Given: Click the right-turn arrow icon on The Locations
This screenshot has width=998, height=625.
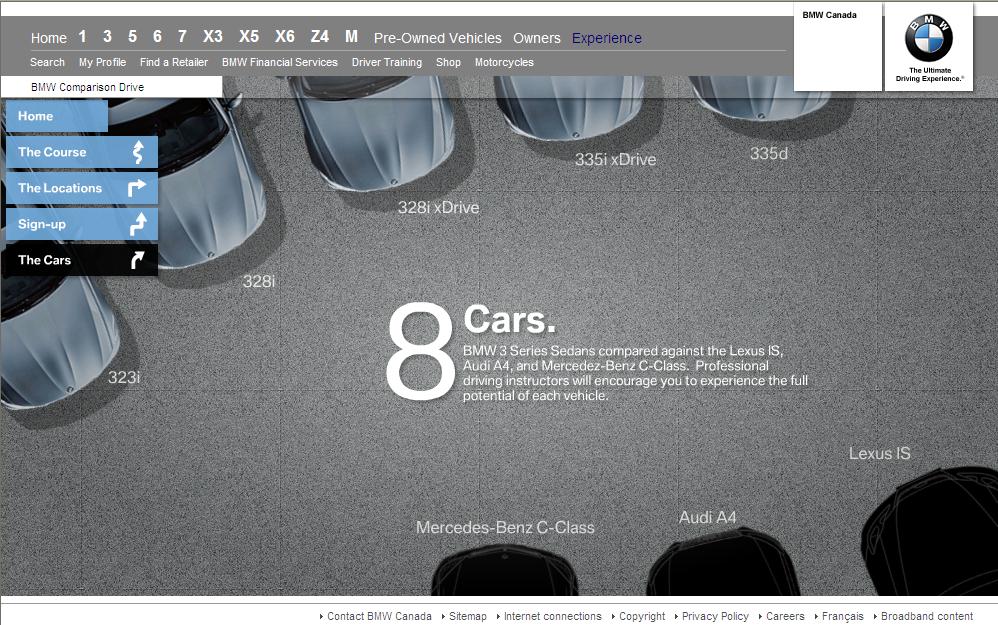Looking at the screenshot, I should (137, 188).
